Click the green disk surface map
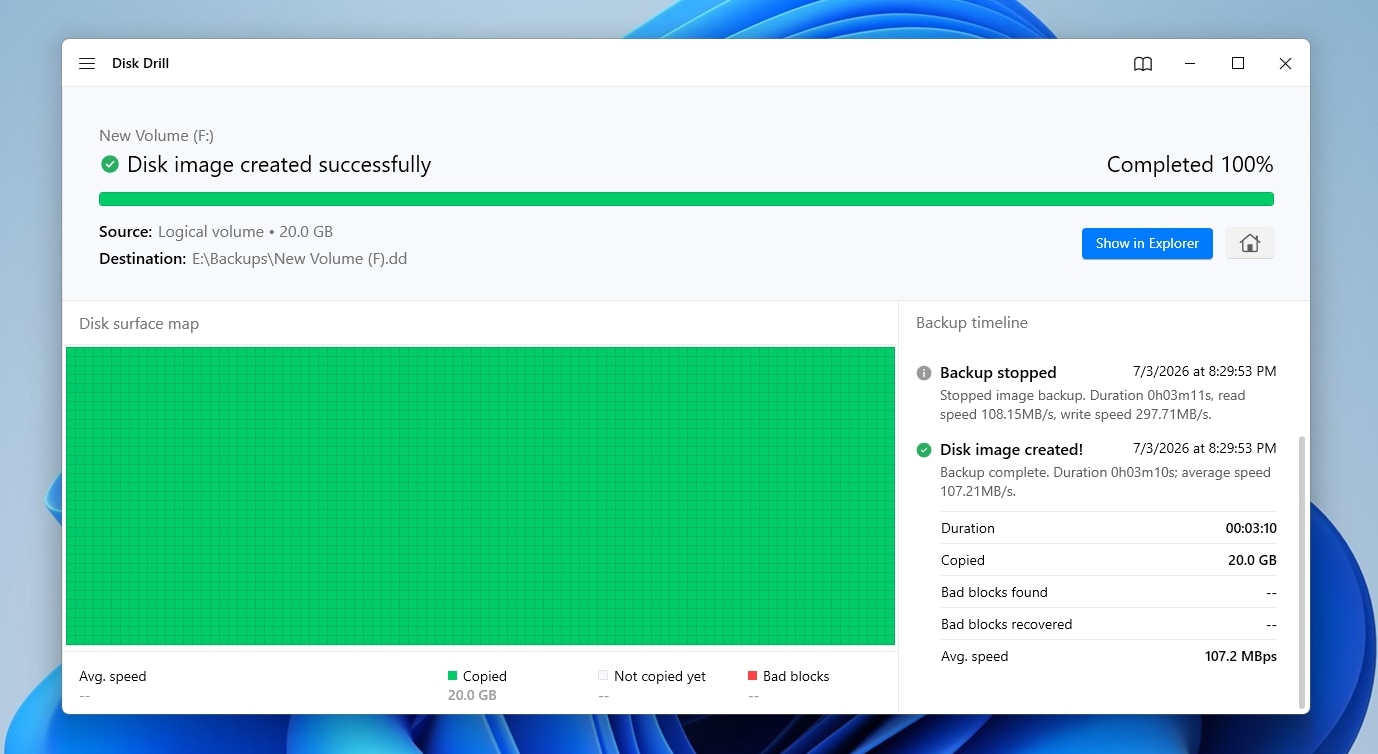The width and height of the screenshot is (1378, 754). coord(480,496)
